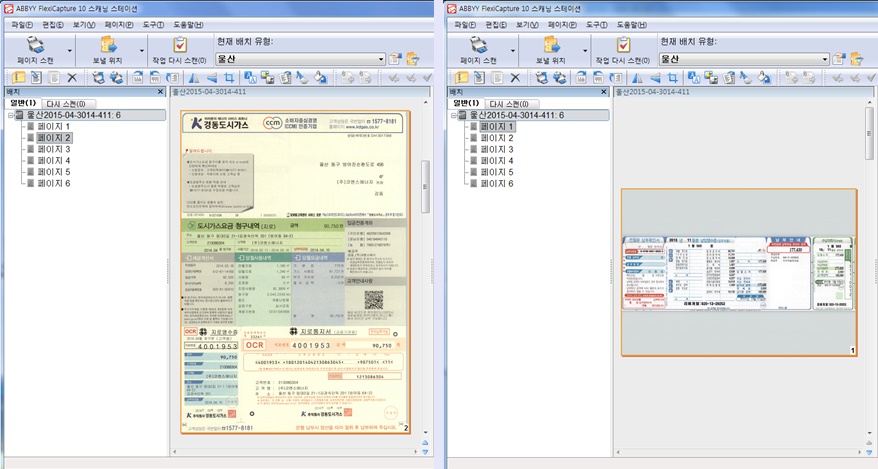
Task: Close the 배치 panel in left window
Action: click(160, 92)
